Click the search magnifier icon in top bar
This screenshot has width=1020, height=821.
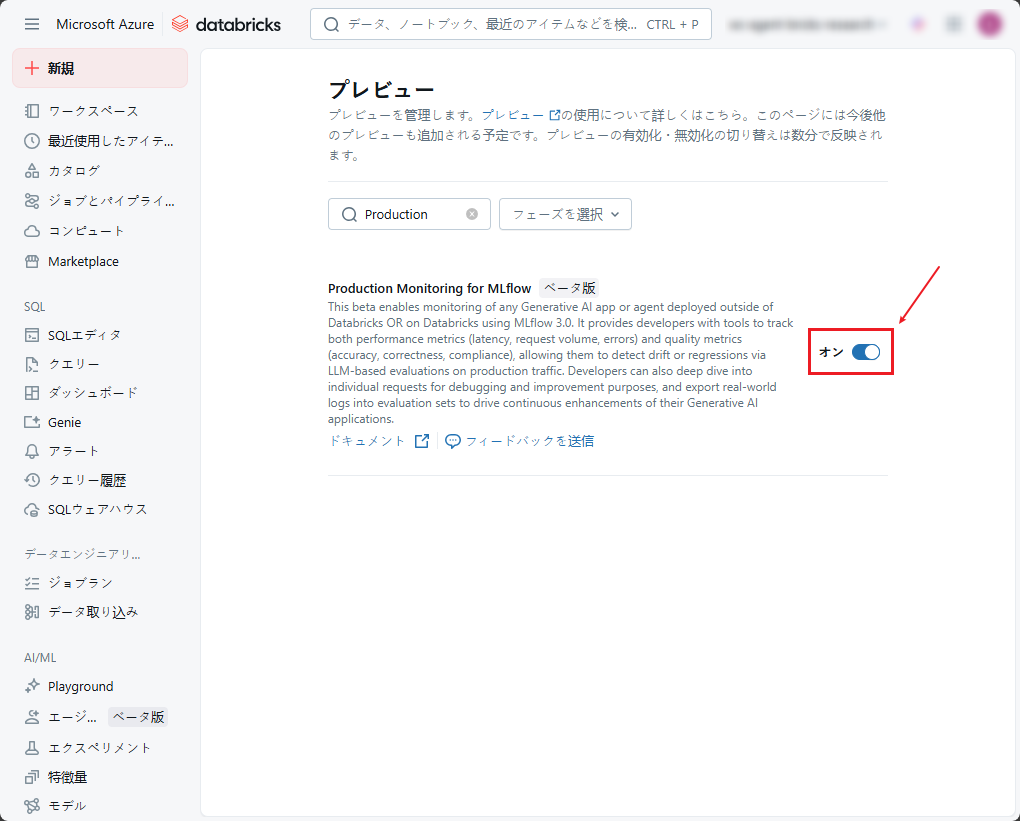(332, 25)
